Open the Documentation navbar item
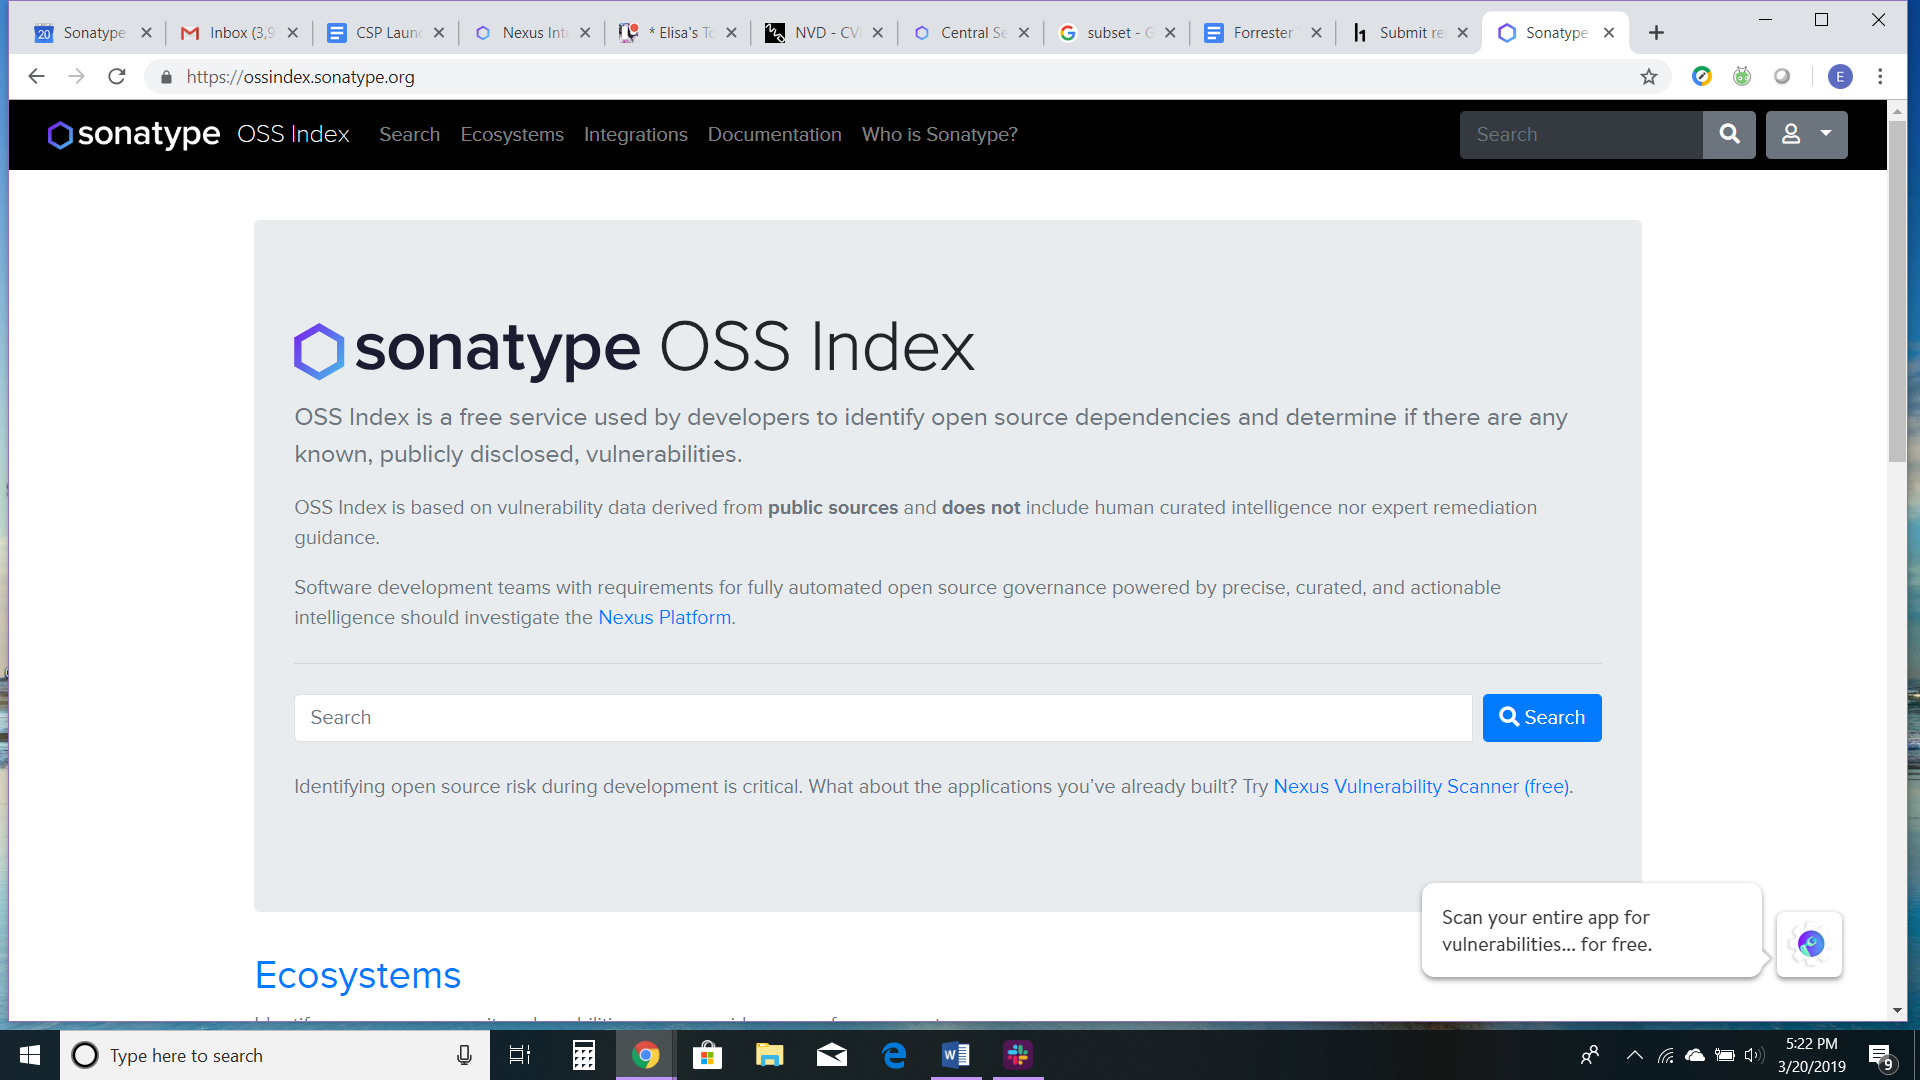Screen dimensions: 1920x1080 click(774, 135)
